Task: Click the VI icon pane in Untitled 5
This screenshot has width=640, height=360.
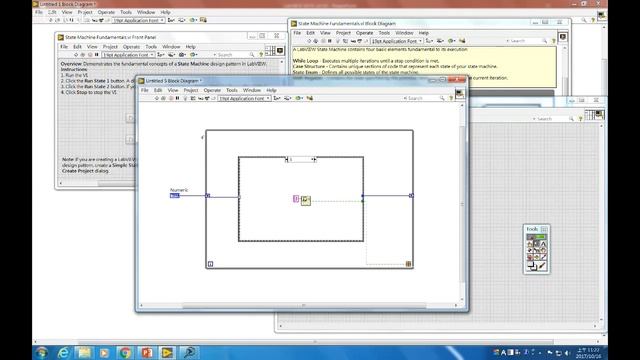Action: tap(460, 94)
